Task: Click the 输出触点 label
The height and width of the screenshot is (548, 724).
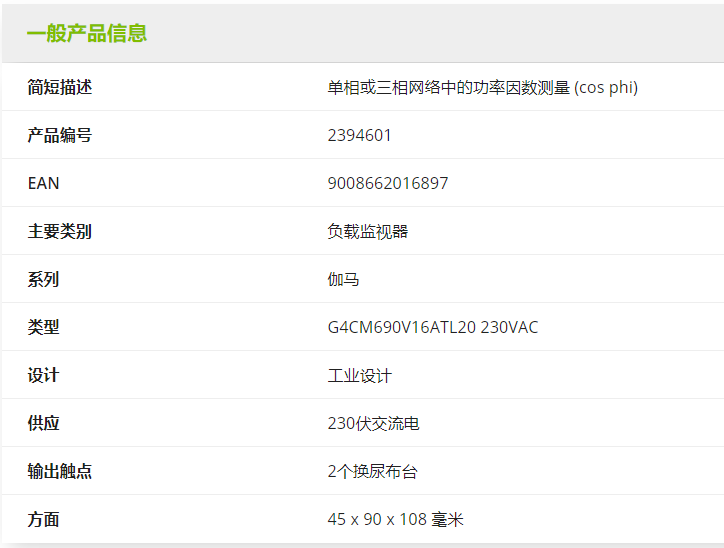Action: 60,471
